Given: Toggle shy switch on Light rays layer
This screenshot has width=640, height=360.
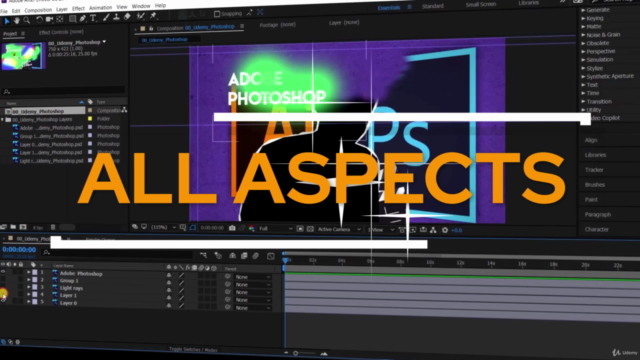Looking at the screenshot, I should coord(169,290).
